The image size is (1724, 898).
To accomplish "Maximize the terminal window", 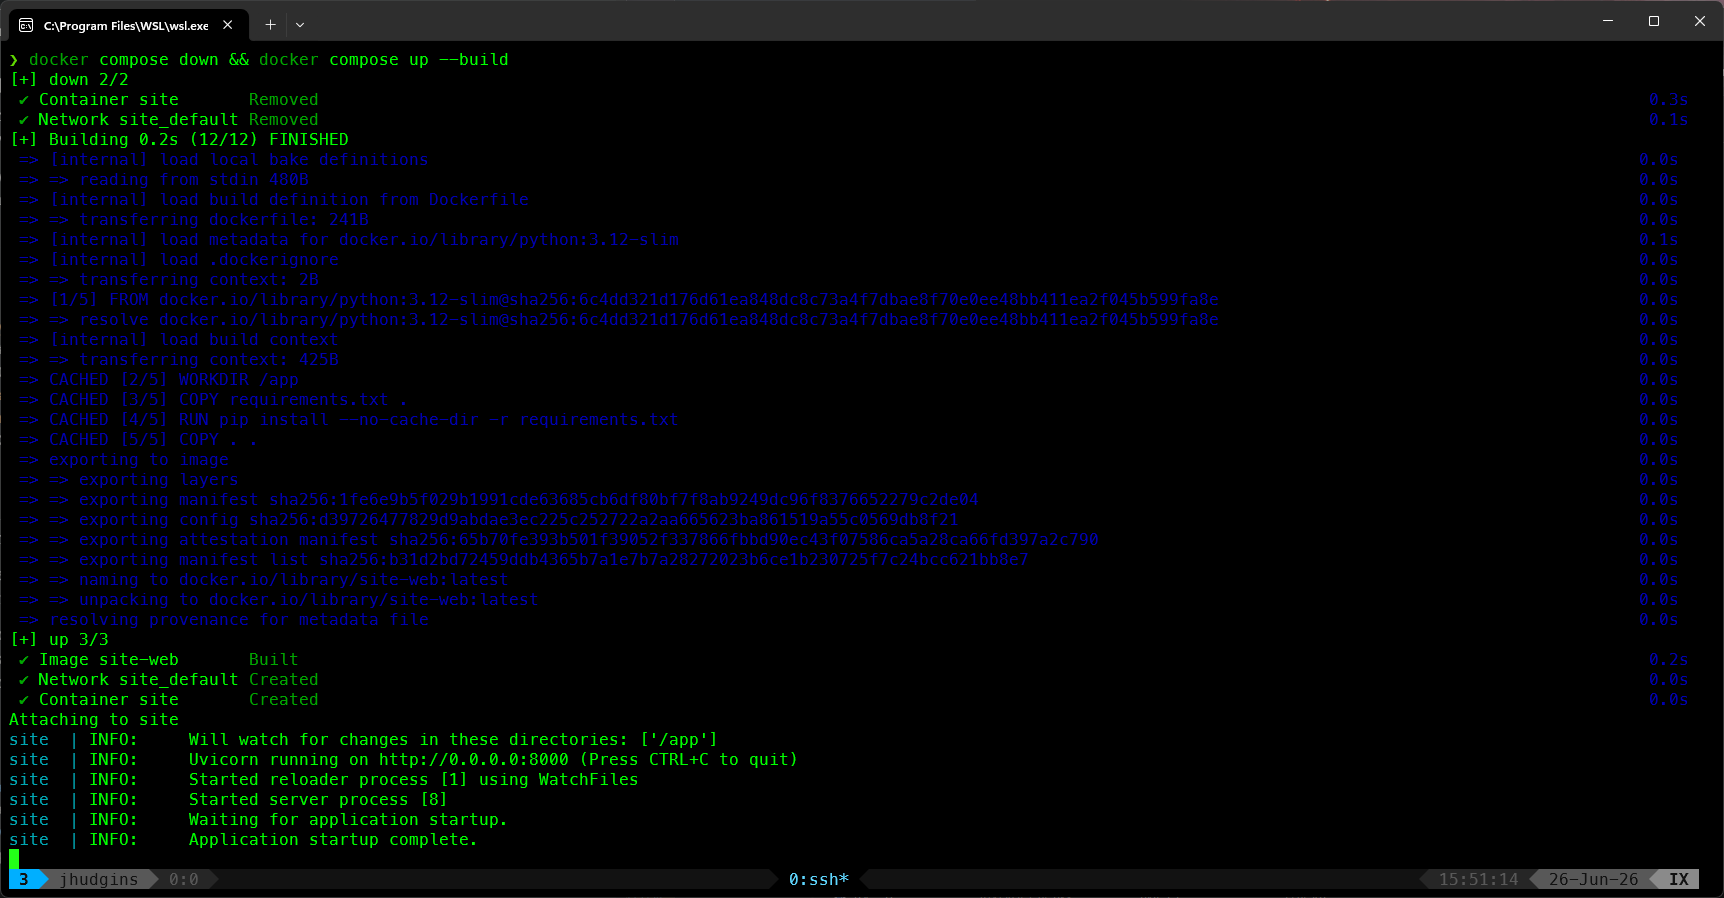I will [1654, 21].
